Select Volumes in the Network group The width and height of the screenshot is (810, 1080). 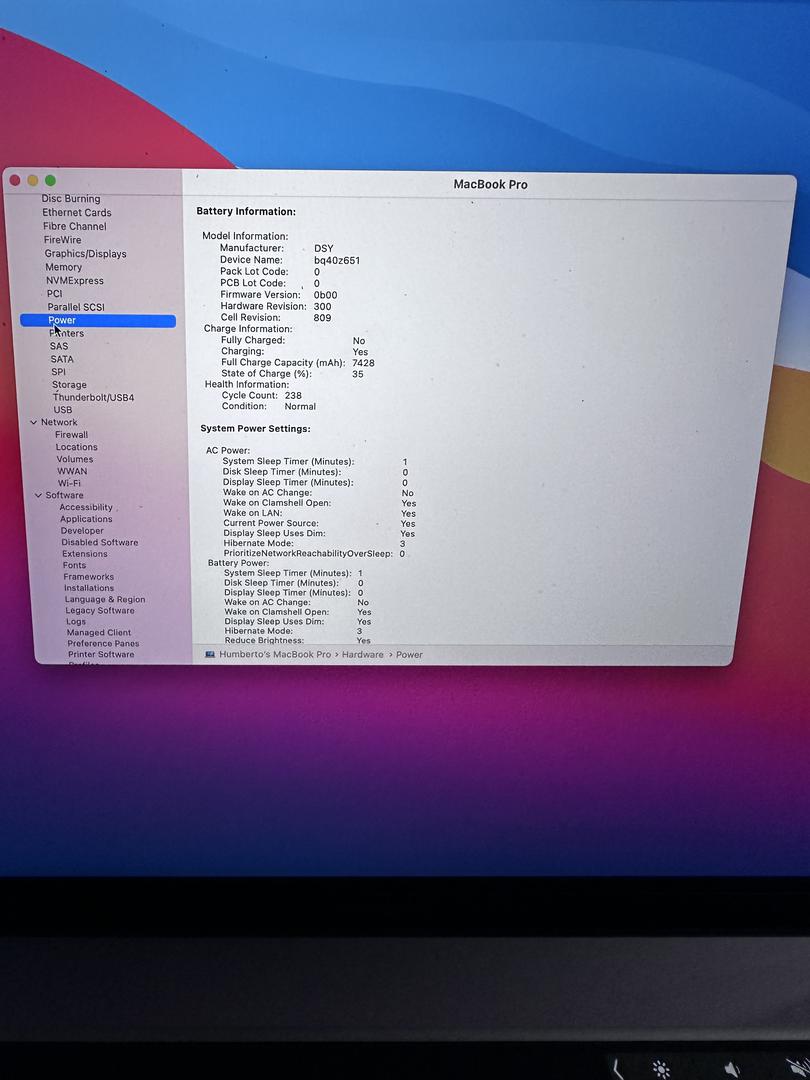[74, 459]
